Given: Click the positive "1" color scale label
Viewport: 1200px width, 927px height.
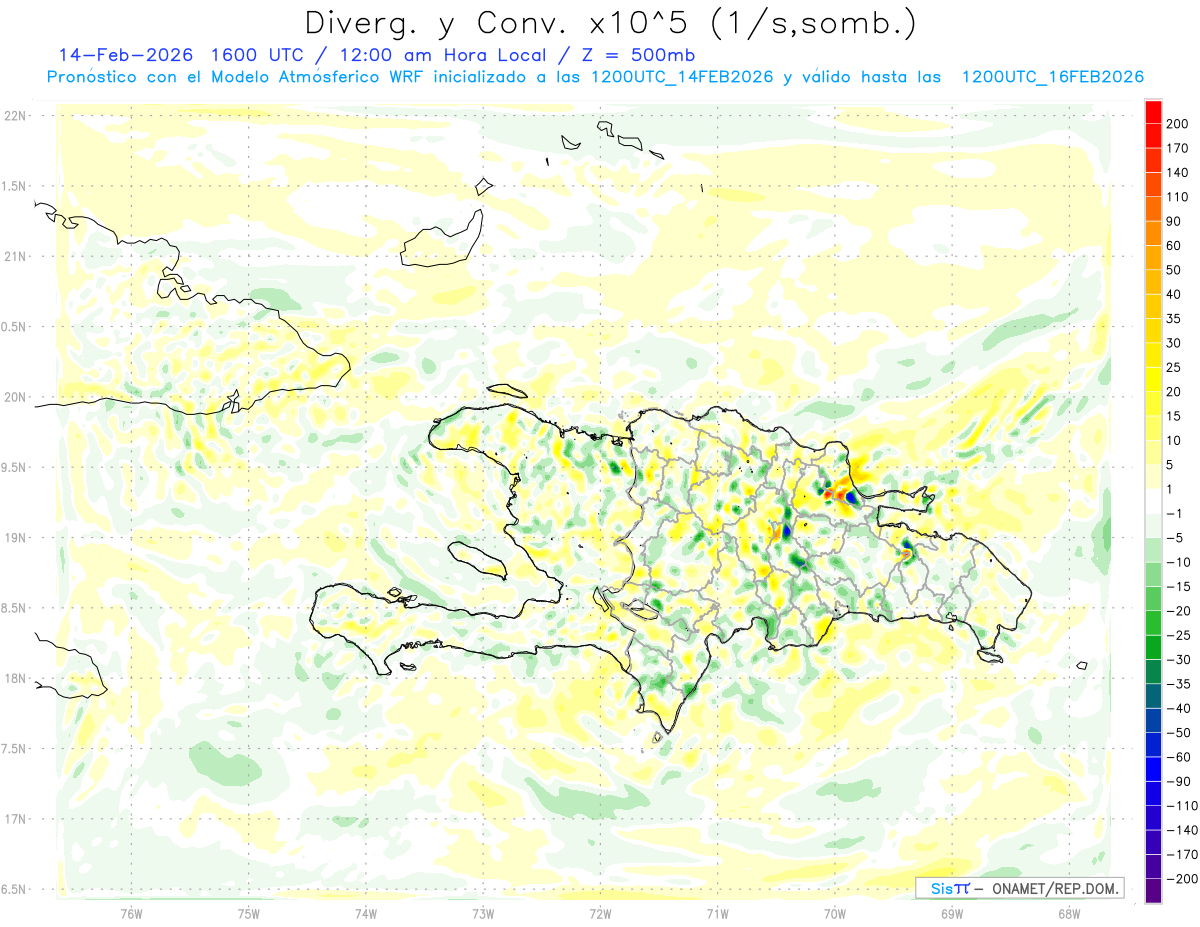Looking at the screenshot, I should tap(1170, 489).
